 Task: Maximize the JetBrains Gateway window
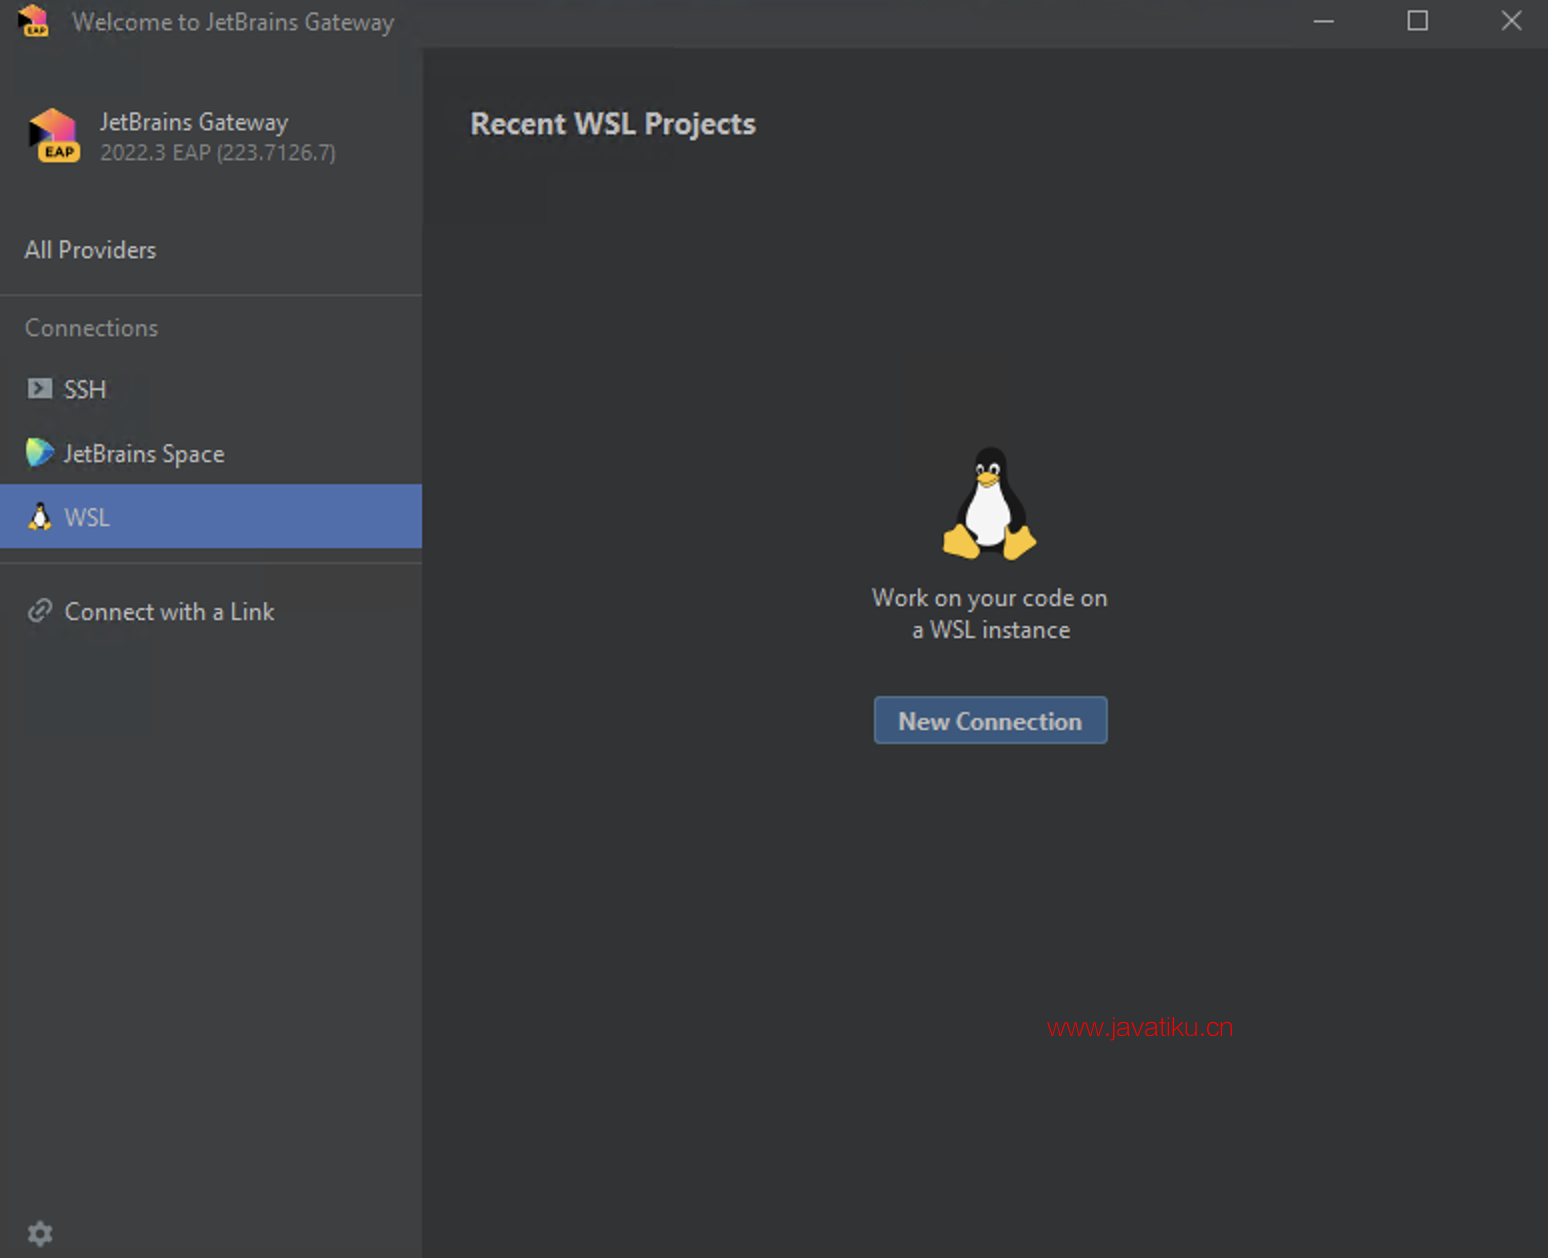tap(1417, 21)
